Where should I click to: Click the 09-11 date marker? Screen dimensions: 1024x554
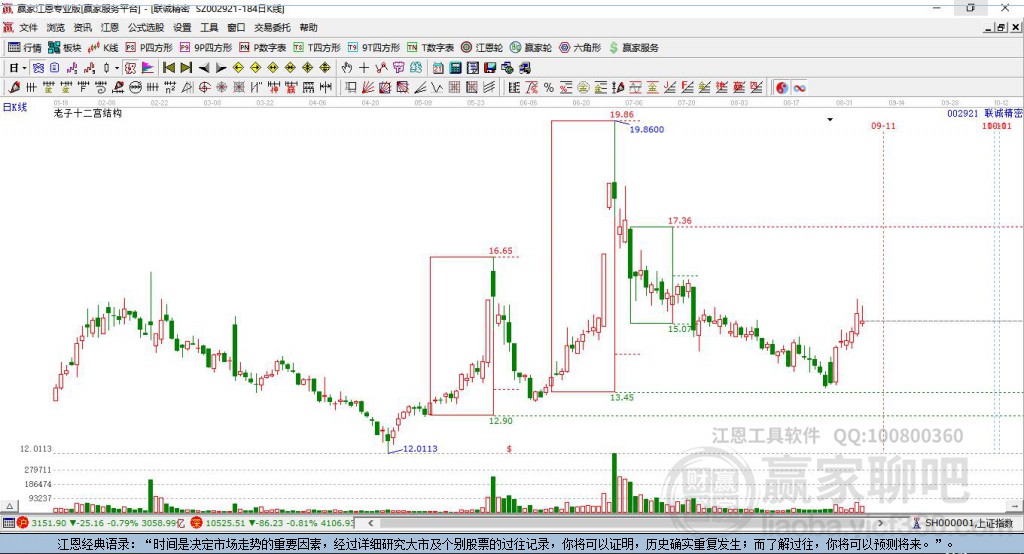coord(884,125)
